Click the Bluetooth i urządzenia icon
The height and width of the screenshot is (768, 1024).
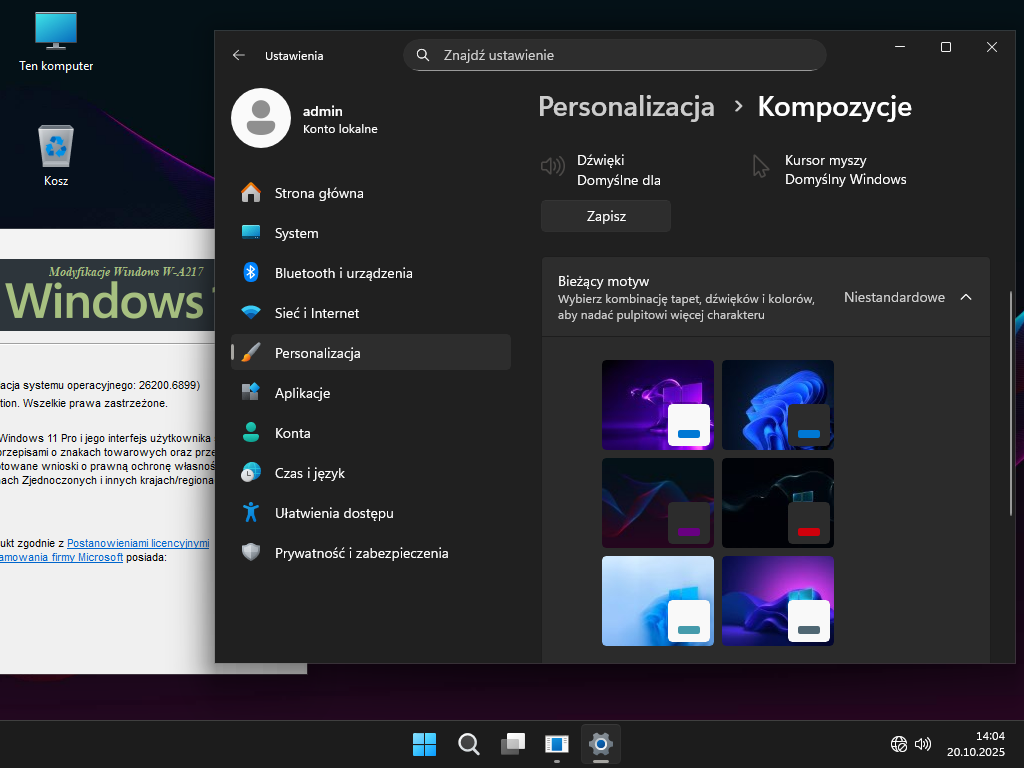pyautogui.click(x=252, y=273)
